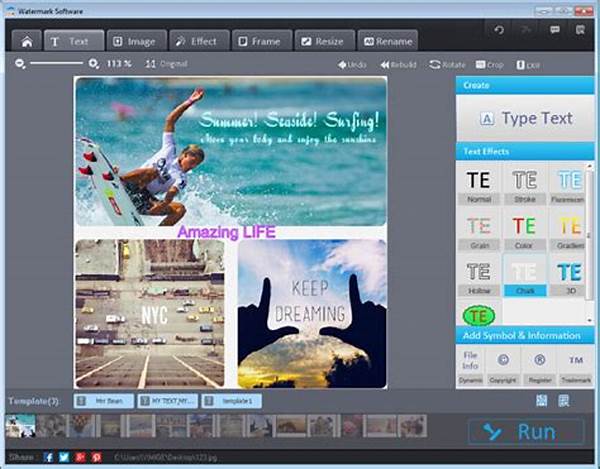Open the Resize tab
600x469 pixels.
pos(322,41)
